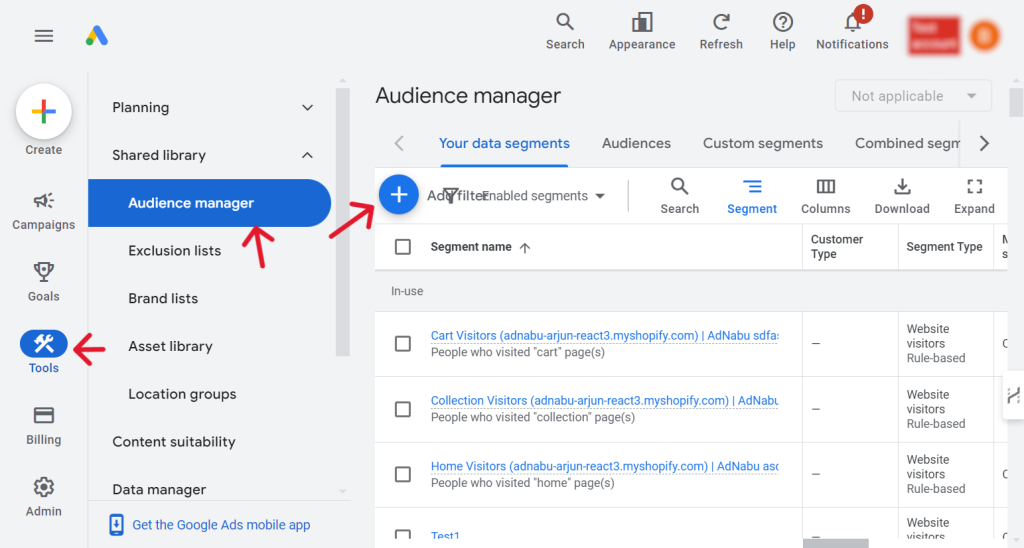Open the Test1 segment link
Screen dimensions: 1024x548
pos(445,535)
